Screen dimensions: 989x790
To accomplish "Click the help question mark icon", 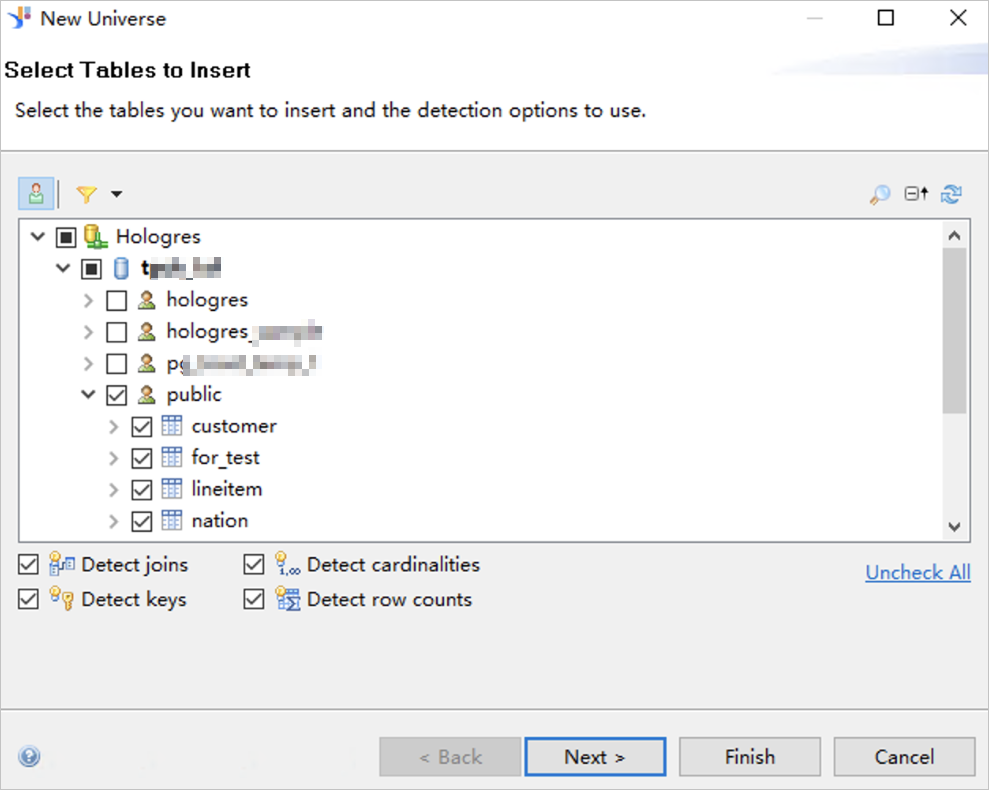I will [x=29, y=756].
